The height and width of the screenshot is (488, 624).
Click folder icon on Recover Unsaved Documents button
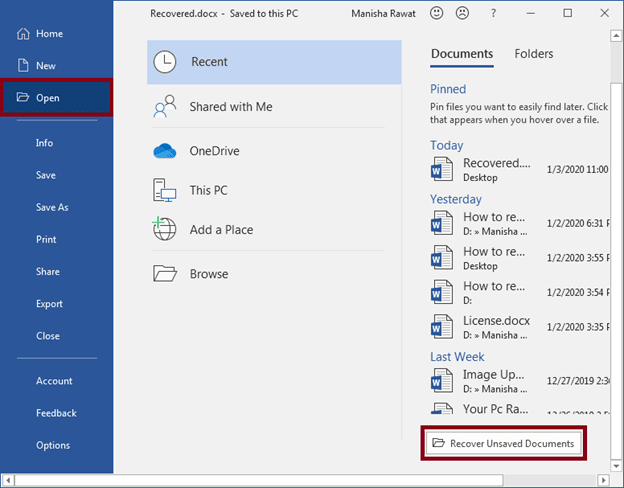pos(439,443)
